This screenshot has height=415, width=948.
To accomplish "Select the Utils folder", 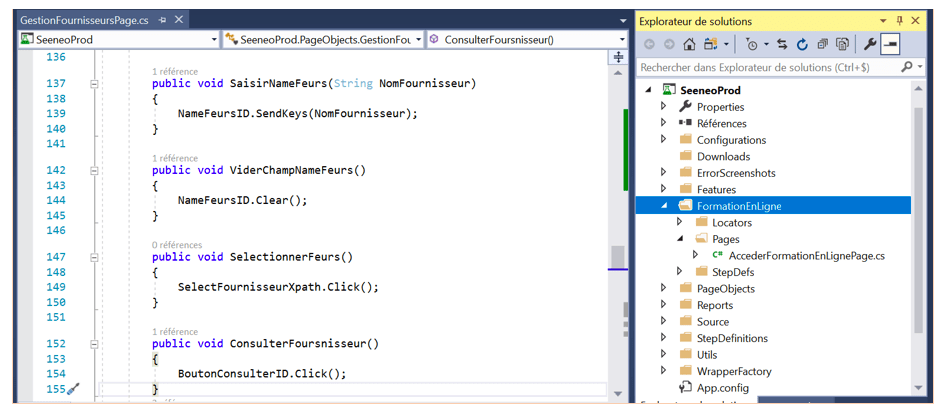I will click(x=707, y=355).
